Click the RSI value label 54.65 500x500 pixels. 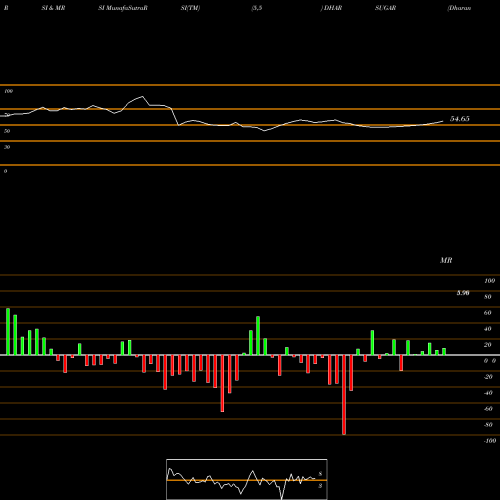pyautogui.click(x=460, y=119)
